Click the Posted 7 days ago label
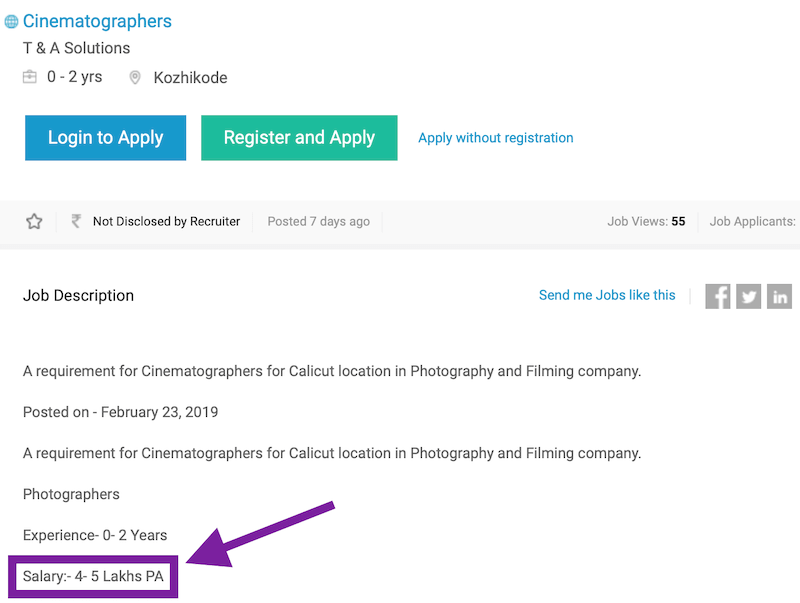Image resolution: width=800 pixels, height=603 pixels. click(318, 221)
